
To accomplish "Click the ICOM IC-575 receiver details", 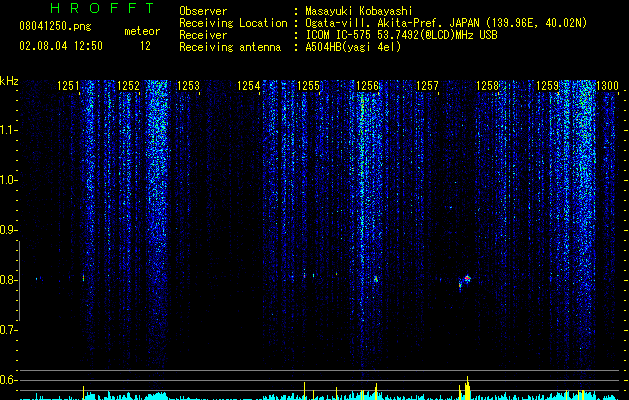I will (x=401, y=35).
